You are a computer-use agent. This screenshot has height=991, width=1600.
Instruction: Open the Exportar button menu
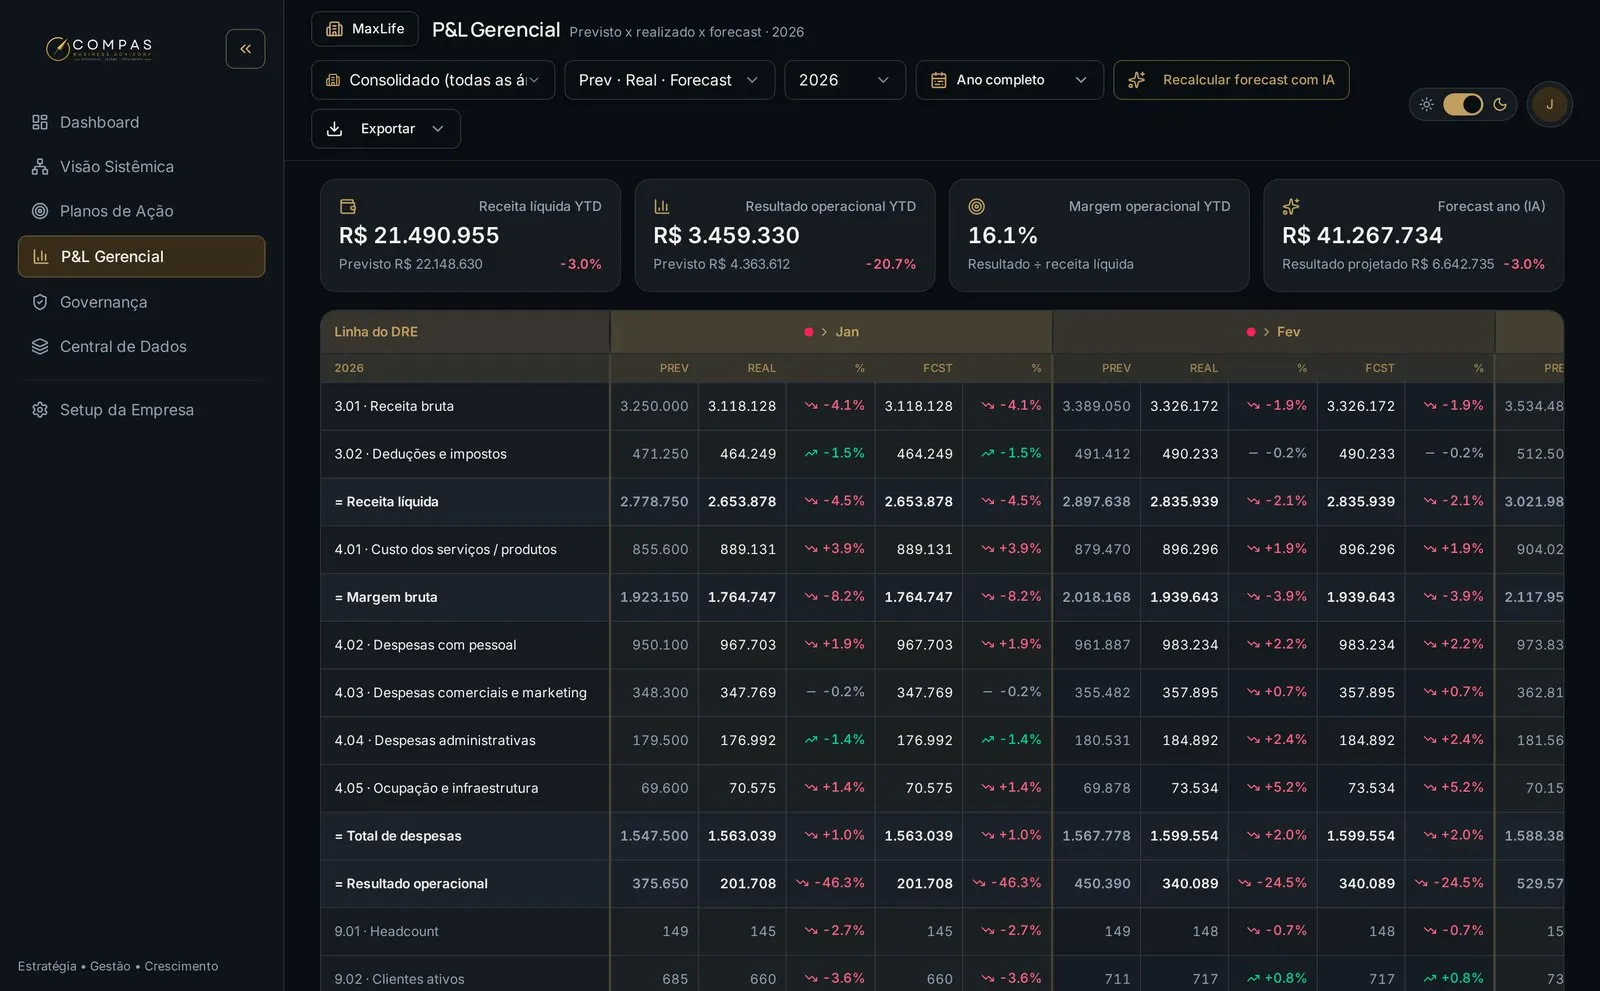tap(386, 129)
